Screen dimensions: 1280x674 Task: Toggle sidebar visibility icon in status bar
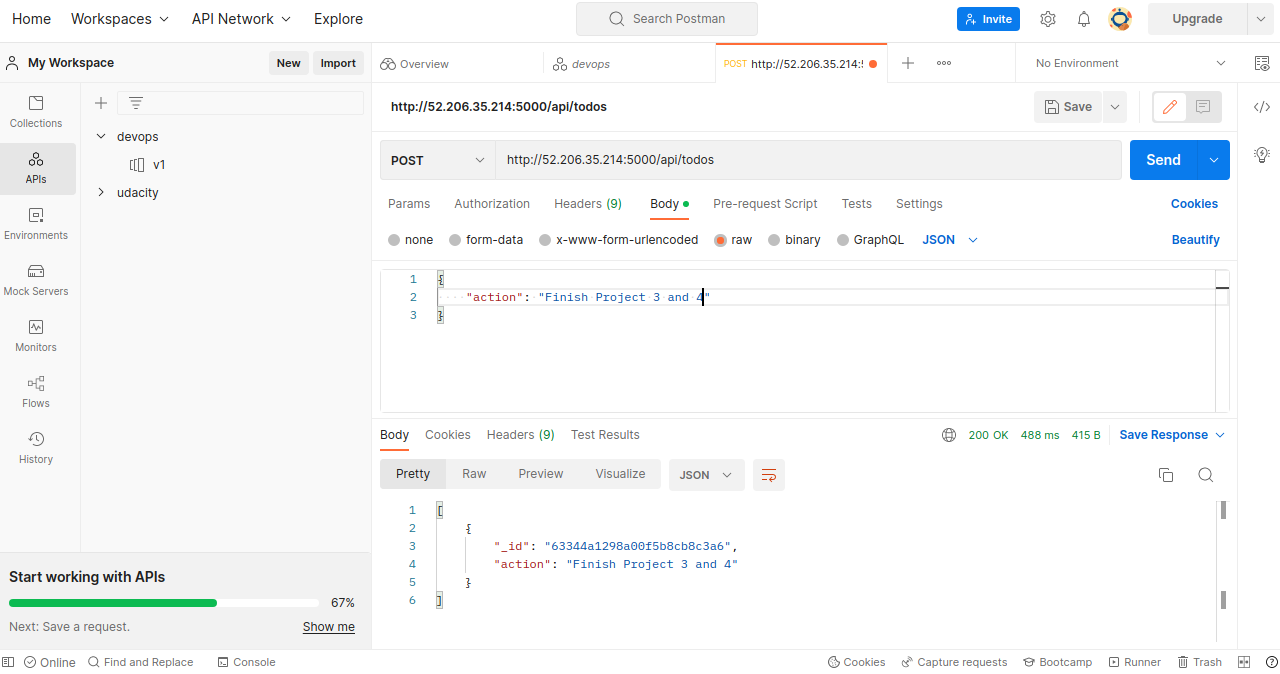coord(8,662)
